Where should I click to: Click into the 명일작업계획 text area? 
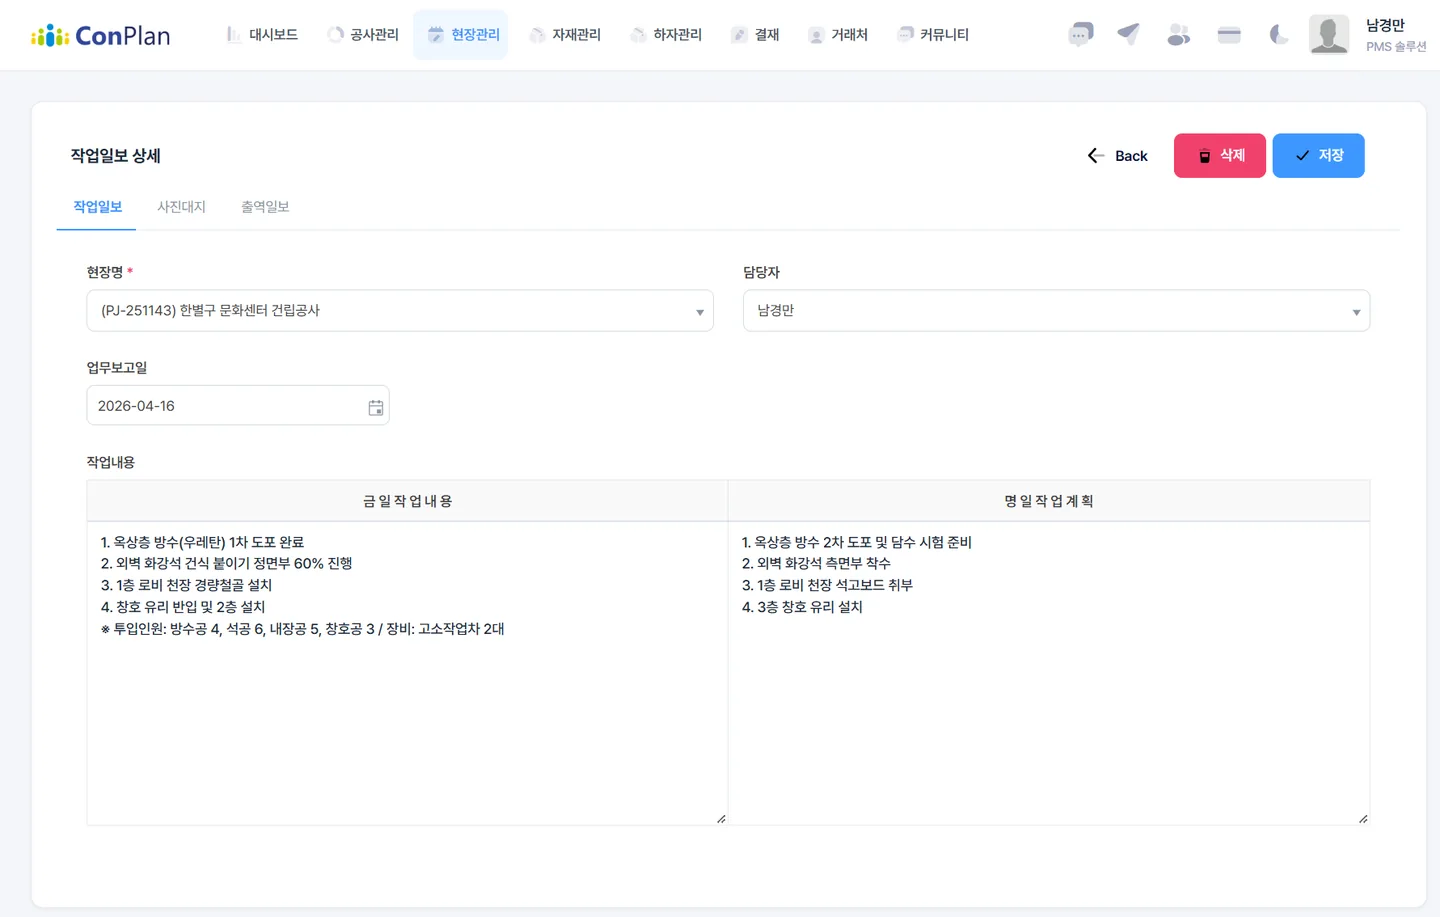click(x=1049, y=673)
